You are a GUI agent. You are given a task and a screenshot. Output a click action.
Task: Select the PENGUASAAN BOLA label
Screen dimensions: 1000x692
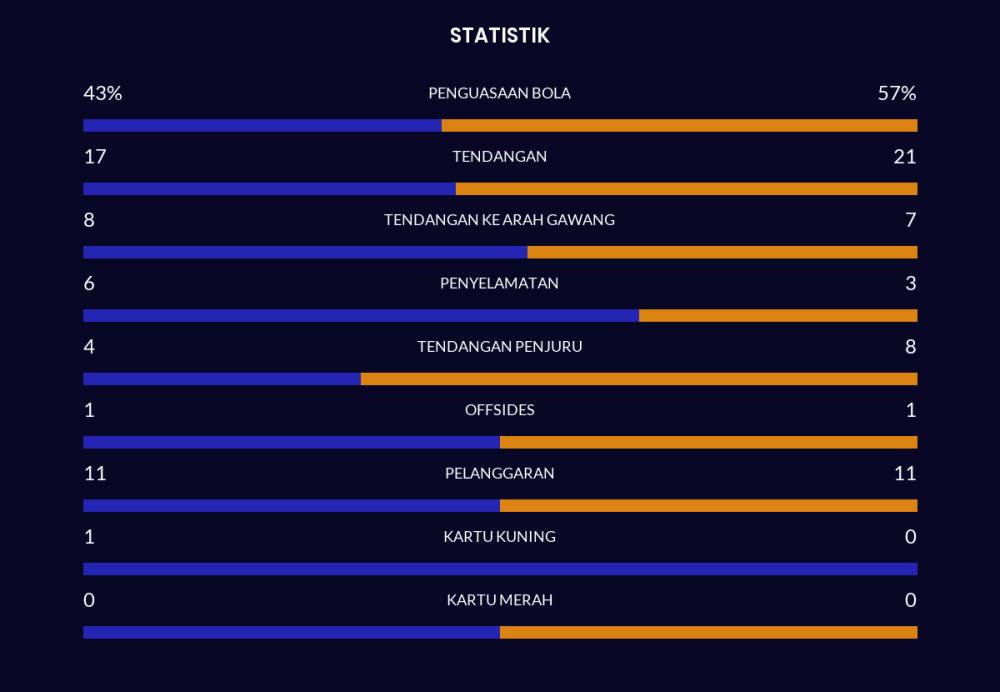coord(499,93)
